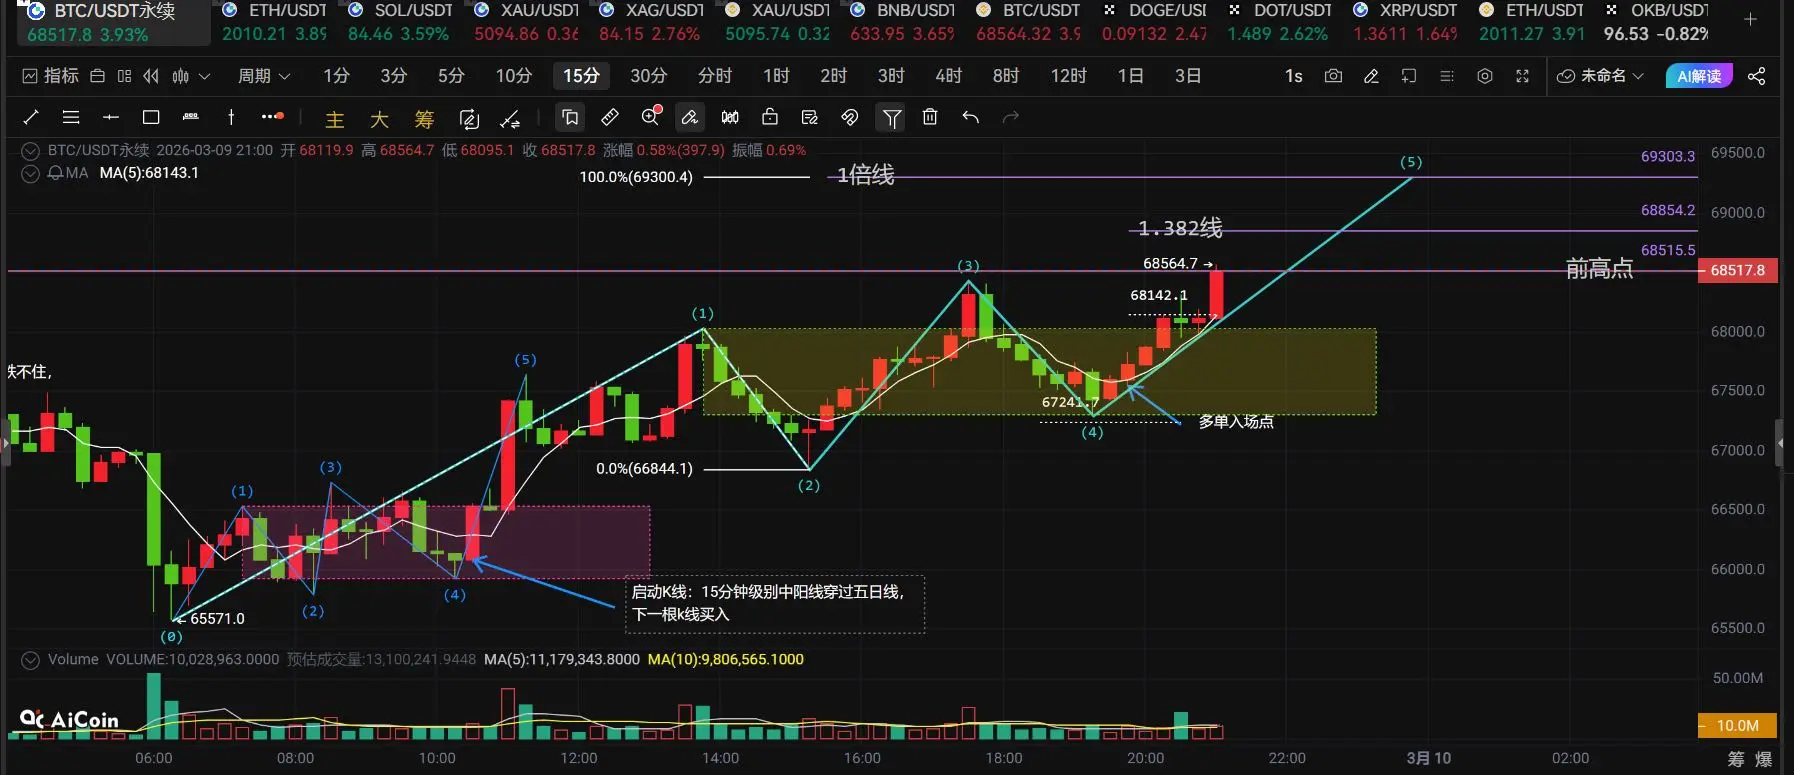Open the 周期 period dropdown
The height and width of the screenshot is (775, 1794).
click(x=264, y=76)
